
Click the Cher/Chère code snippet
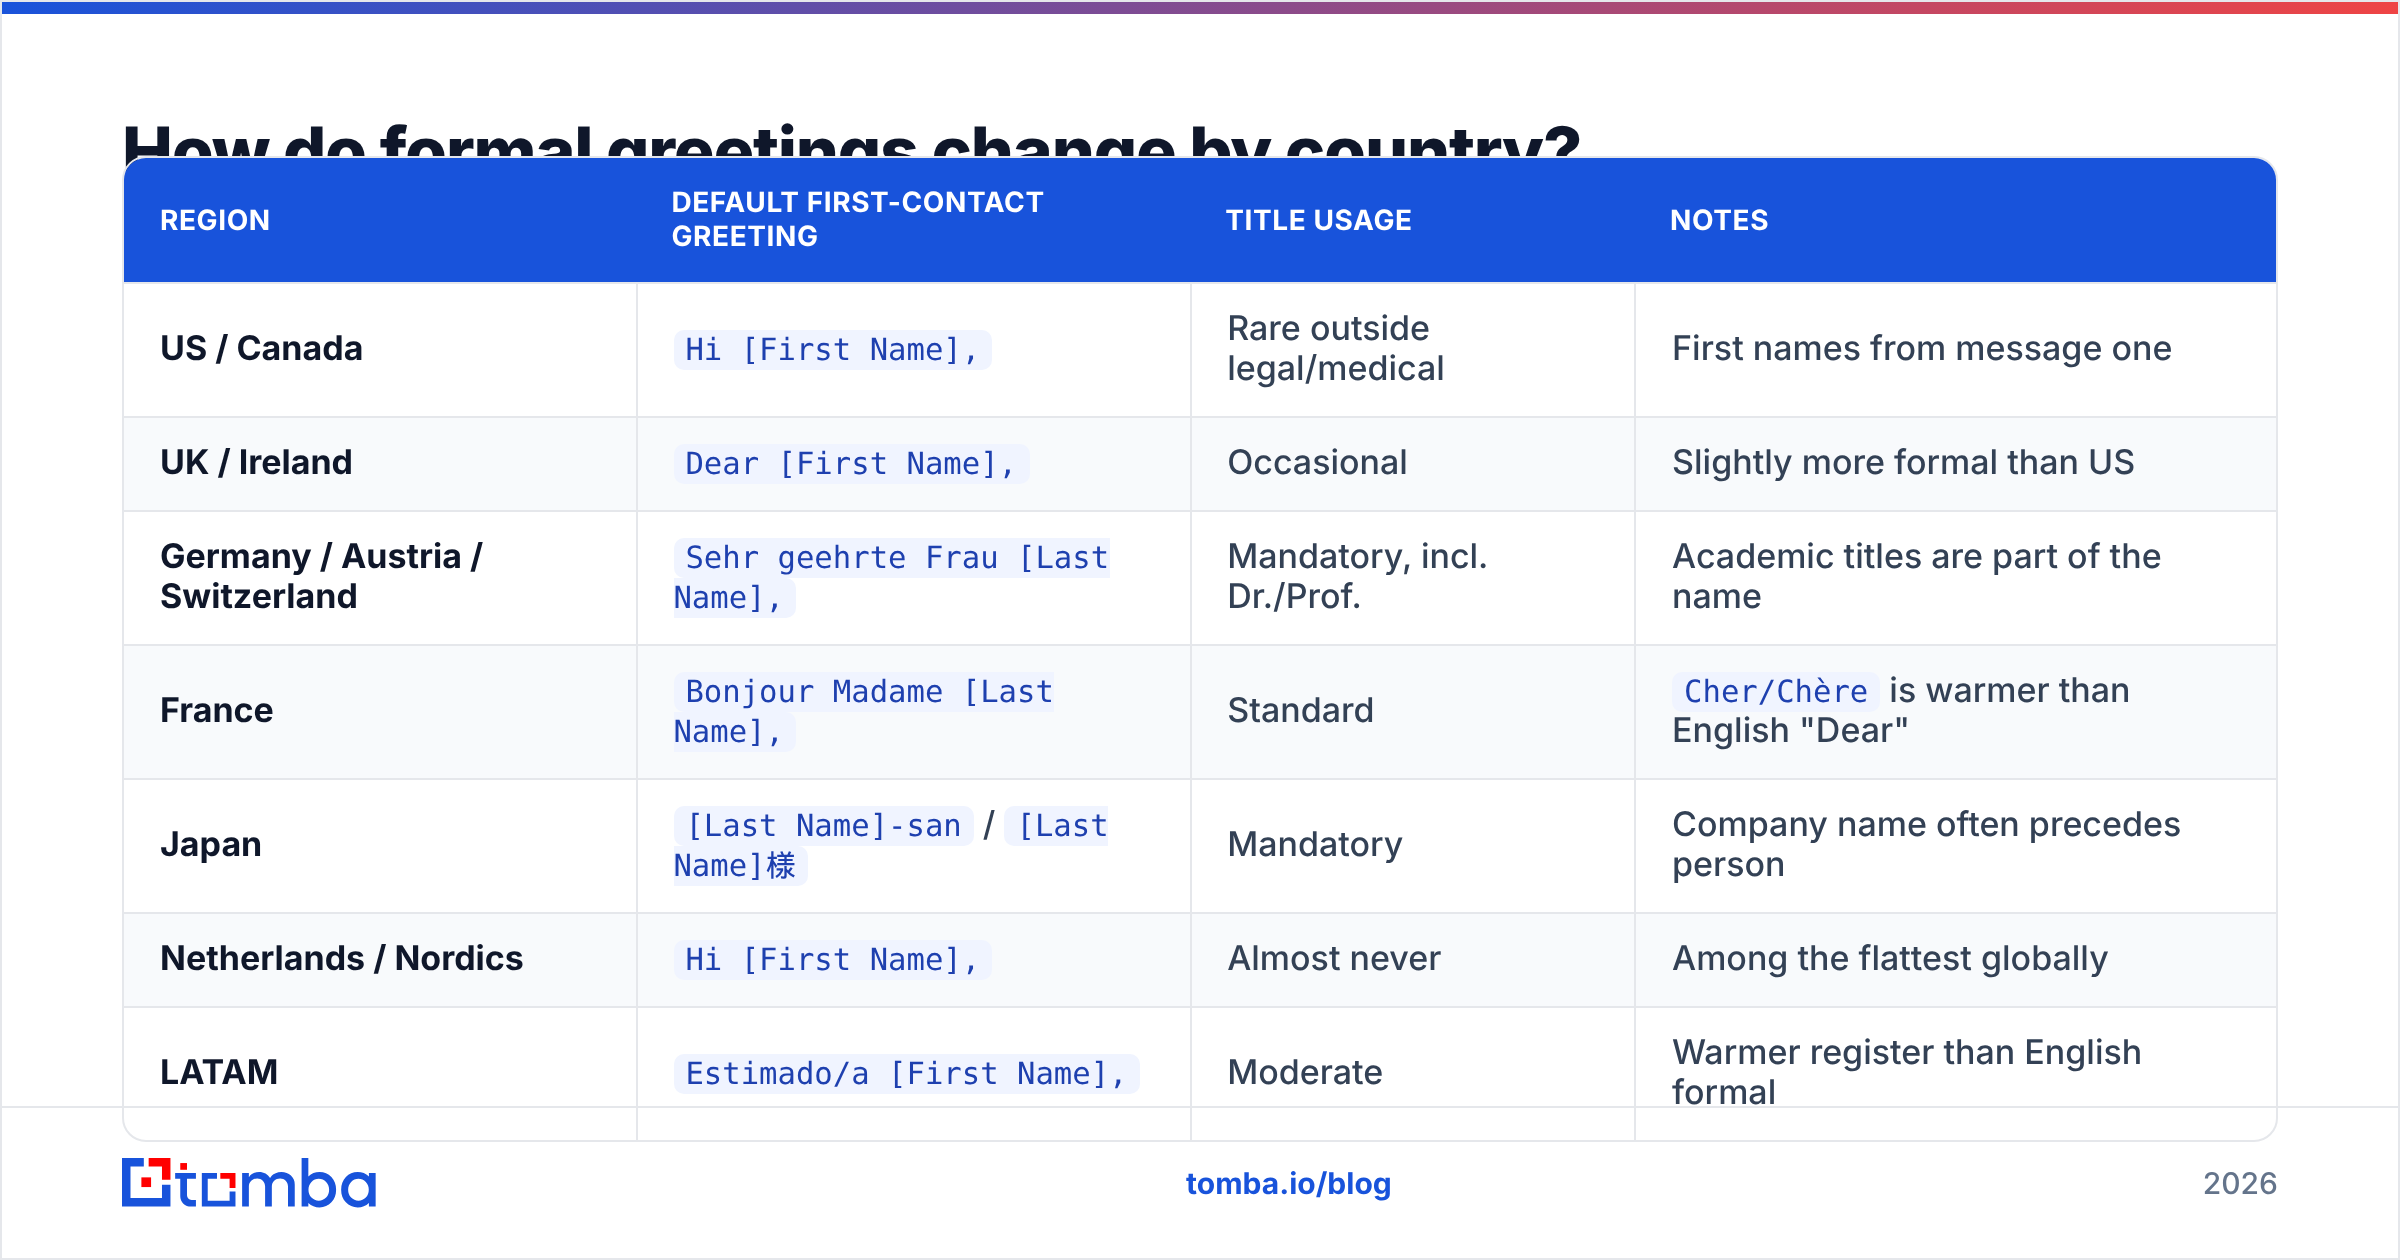tap(1776, 691)
